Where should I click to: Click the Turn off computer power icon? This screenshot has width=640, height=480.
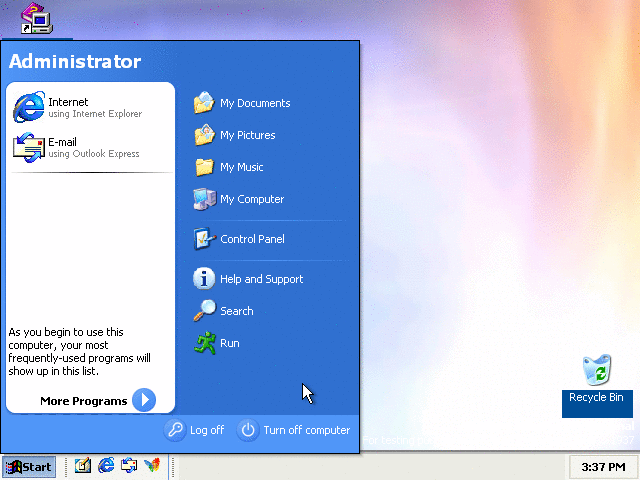pyautogui.click(x=248, y=430)
